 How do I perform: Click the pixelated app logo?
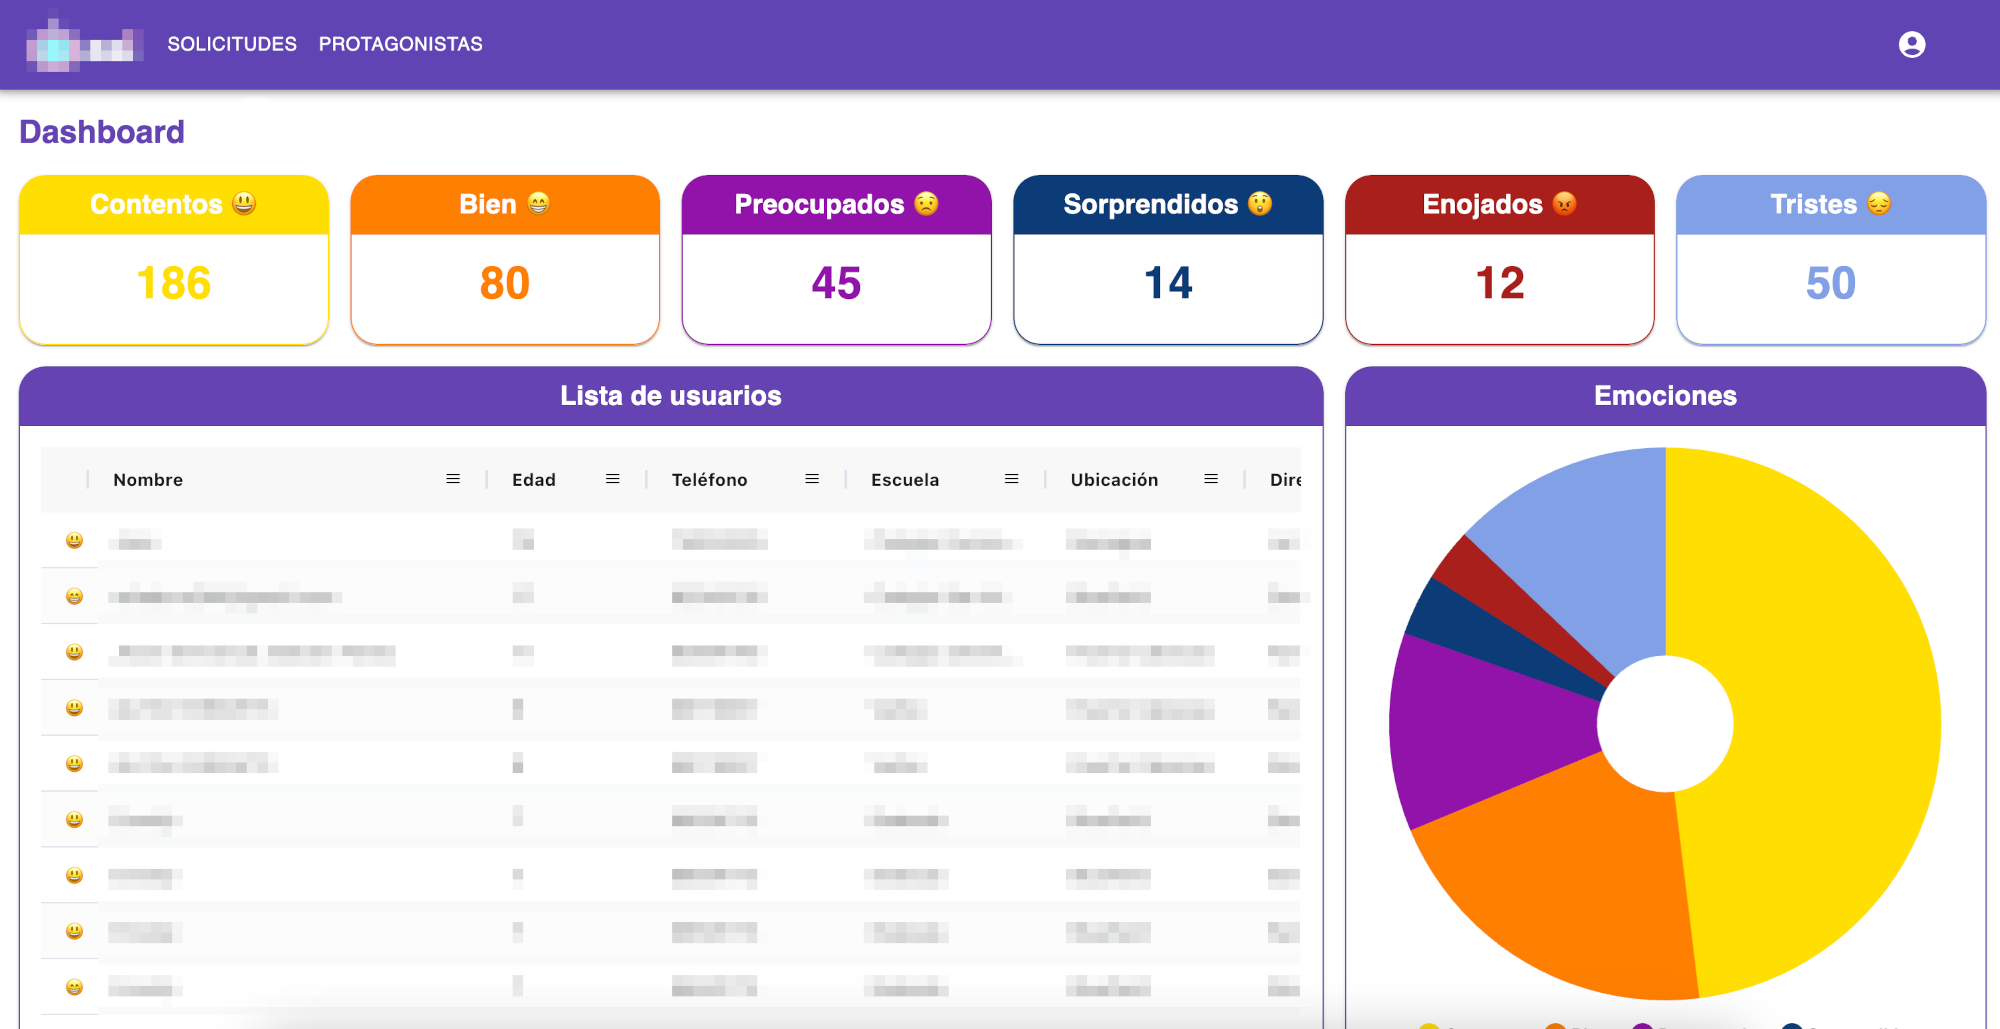point(84,44)
